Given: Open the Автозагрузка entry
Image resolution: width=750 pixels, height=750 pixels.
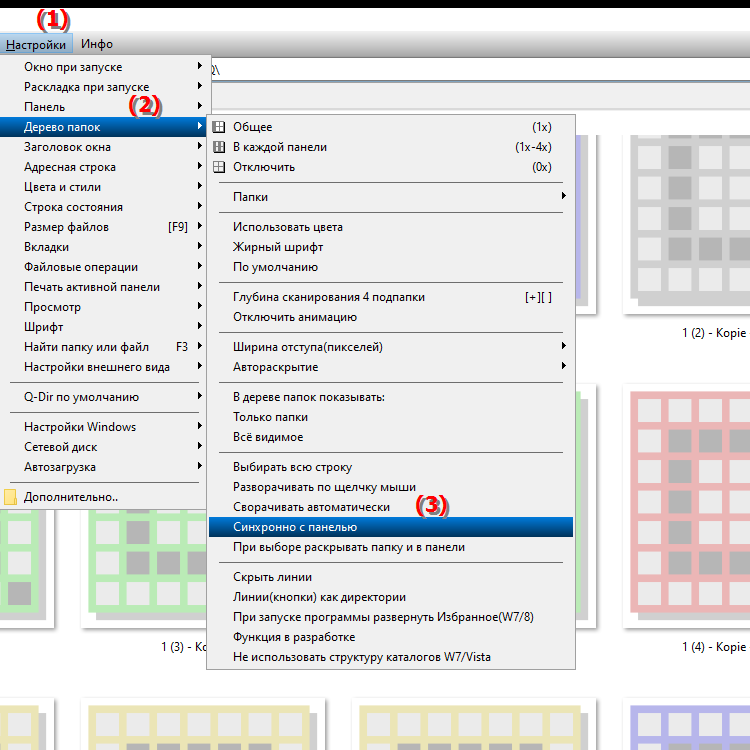Looking at the screenshot, I should [x=103, y=467].
